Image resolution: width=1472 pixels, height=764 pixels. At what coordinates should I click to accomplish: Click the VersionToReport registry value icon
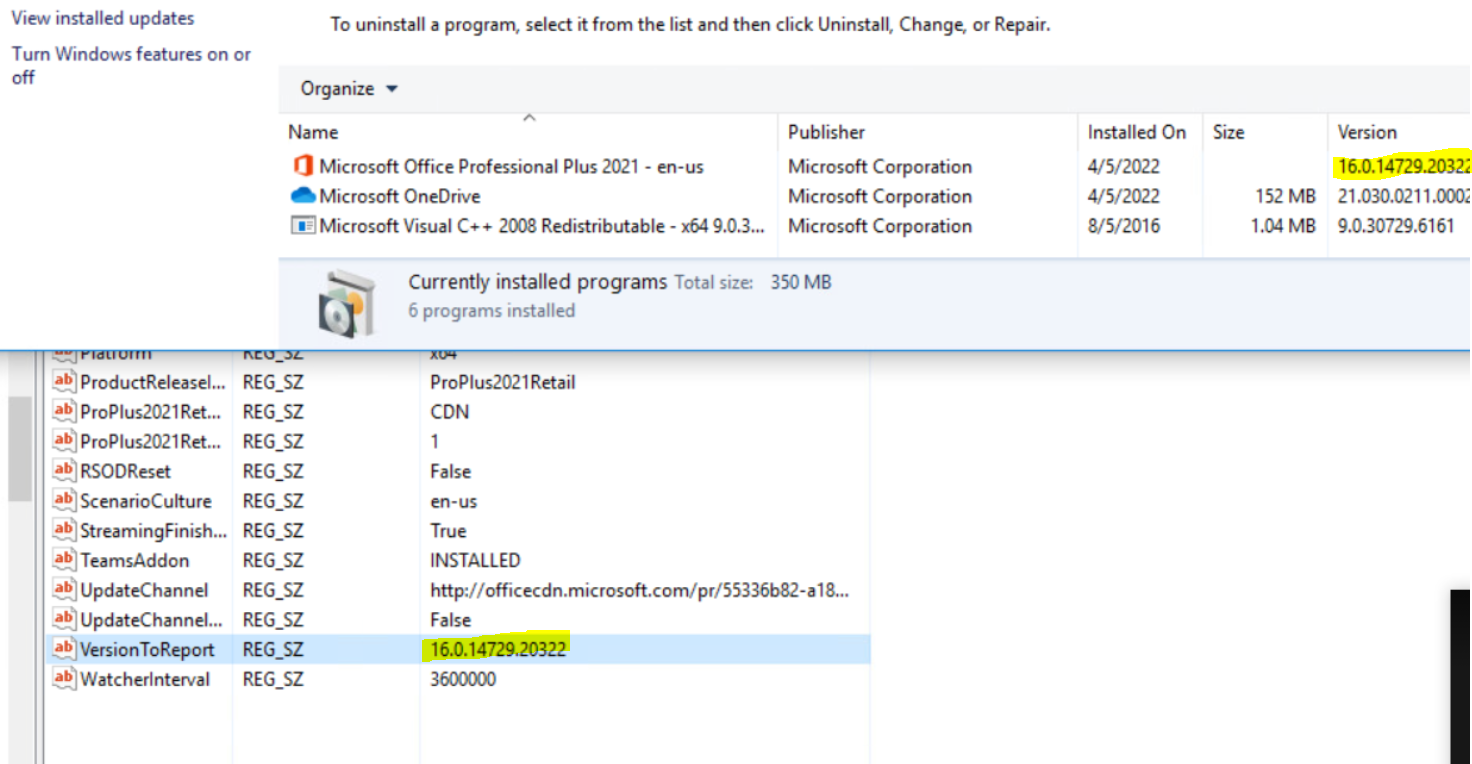64,650
